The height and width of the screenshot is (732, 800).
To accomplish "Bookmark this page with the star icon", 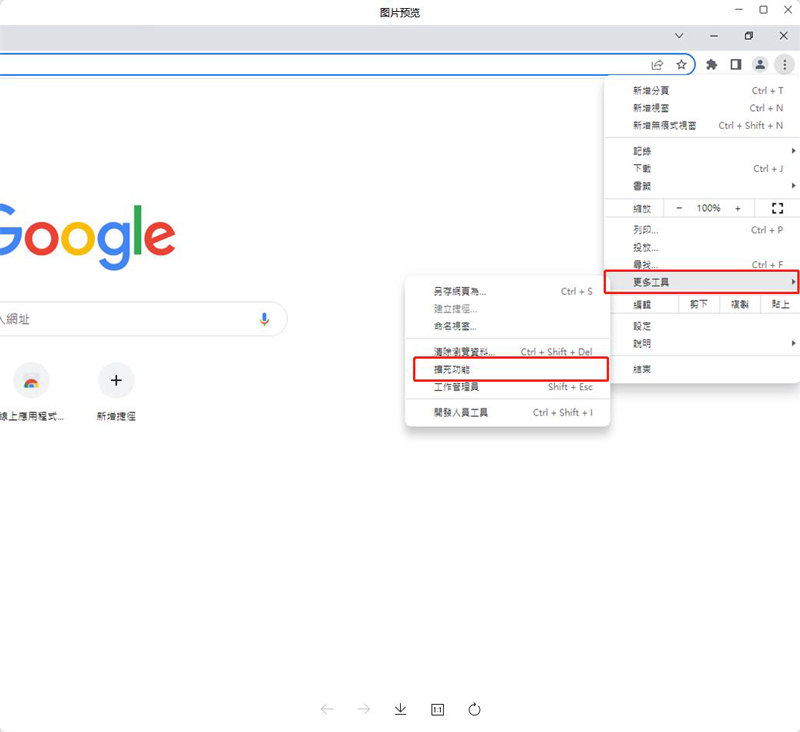I will (x=681, y=65).
